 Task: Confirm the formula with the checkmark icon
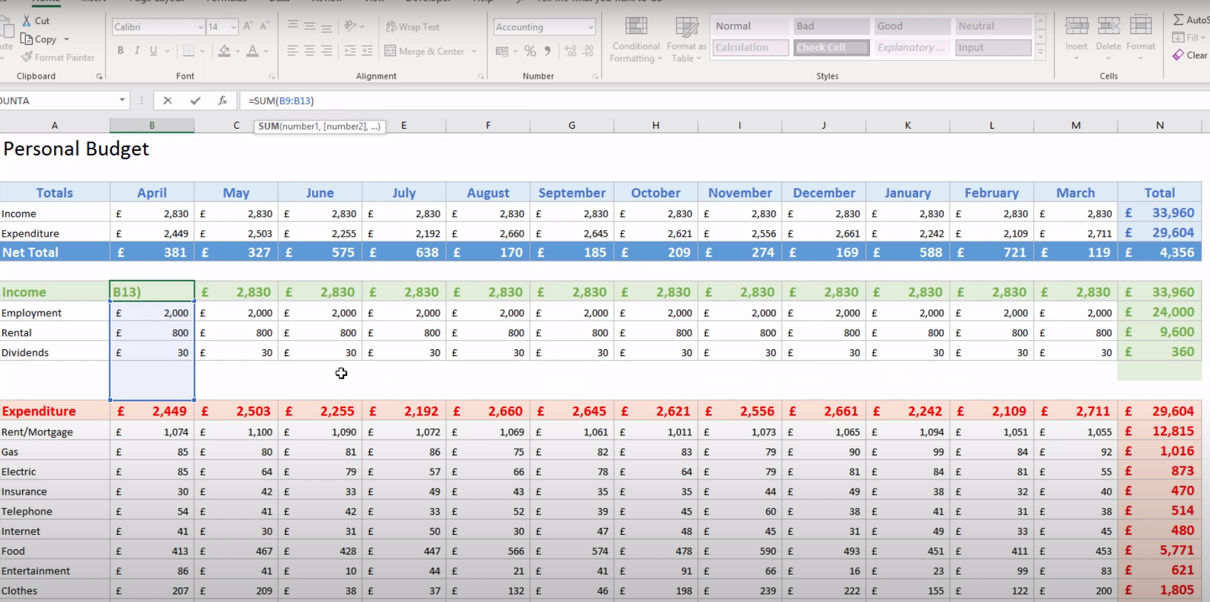pos(195,101)
